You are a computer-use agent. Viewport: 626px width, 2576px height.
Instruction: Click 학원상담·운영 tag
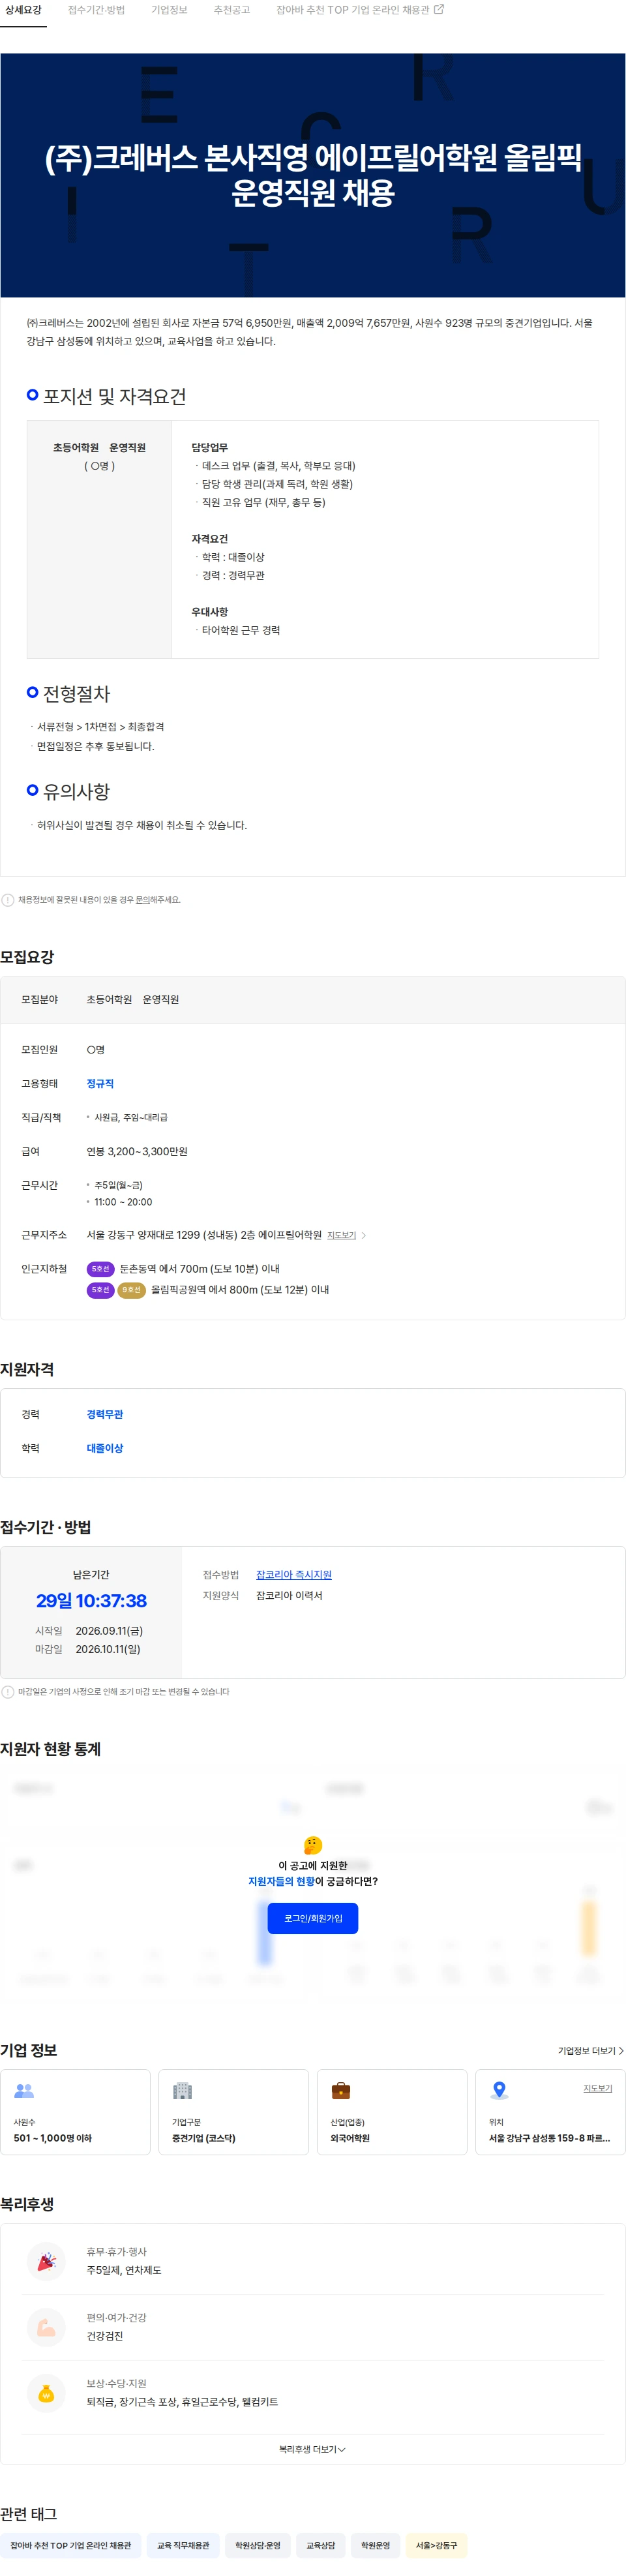(258, 2545)
